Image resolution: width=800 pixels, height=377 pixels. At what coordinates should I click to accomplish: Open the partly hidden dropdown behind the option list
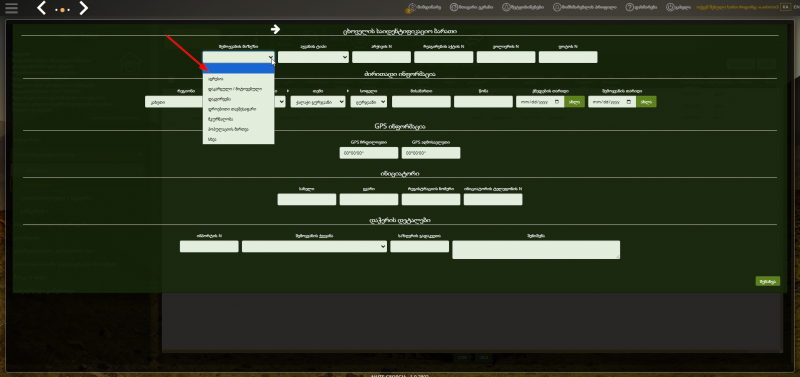pos(280,102)
